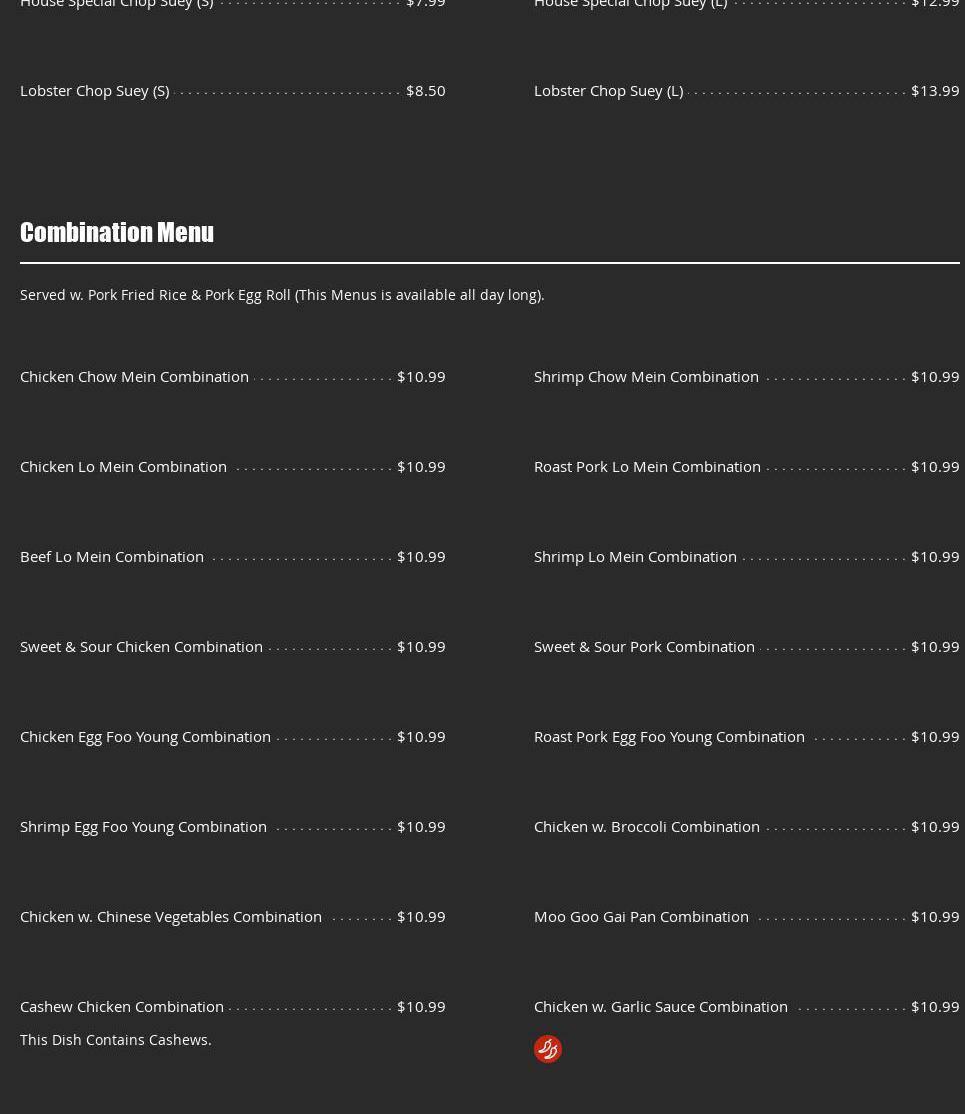This screenshot has width=965, height=1114.
Task: Open Shrimp Lo Mein Combination item
Action: click(x=635, y=556)
